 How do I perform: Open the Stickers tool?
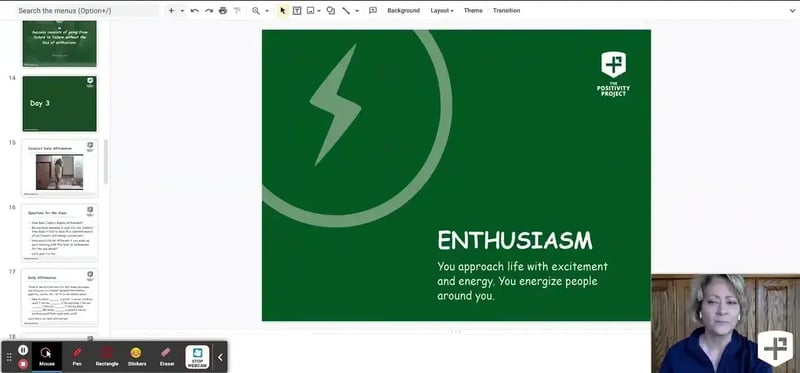(137, 356)
